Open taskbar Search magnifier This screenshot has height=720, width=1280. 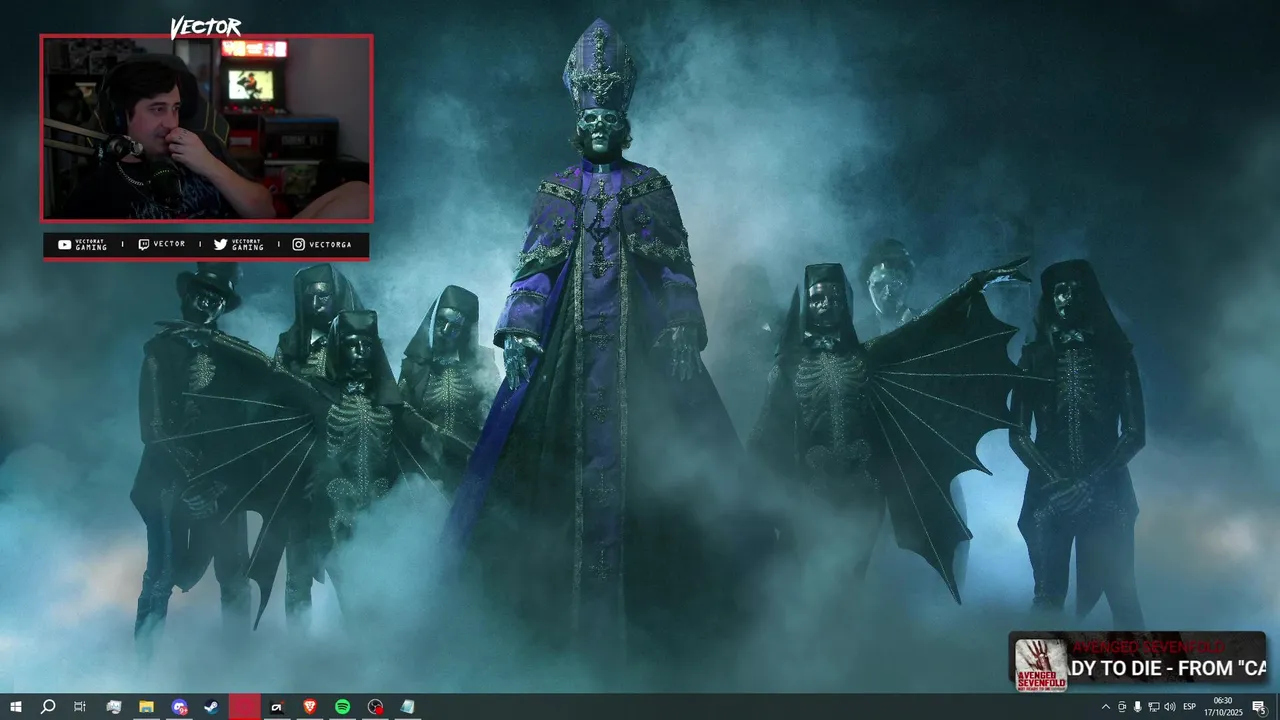(47, 707)
